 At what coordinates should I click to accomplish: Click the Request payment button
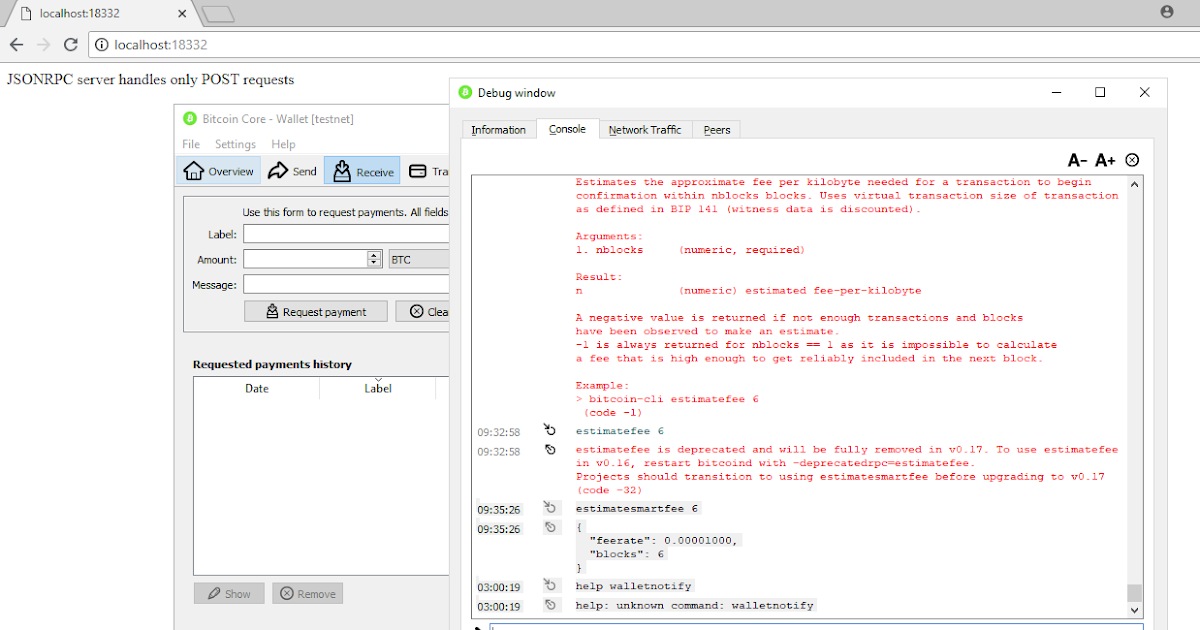(x=316, y=312)
